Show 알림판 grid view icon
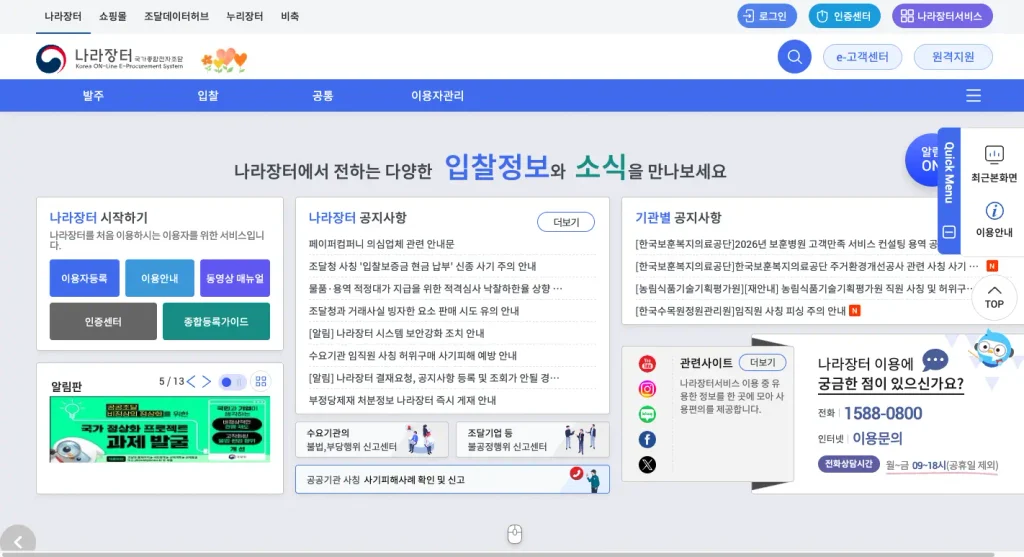 (261, 381)
